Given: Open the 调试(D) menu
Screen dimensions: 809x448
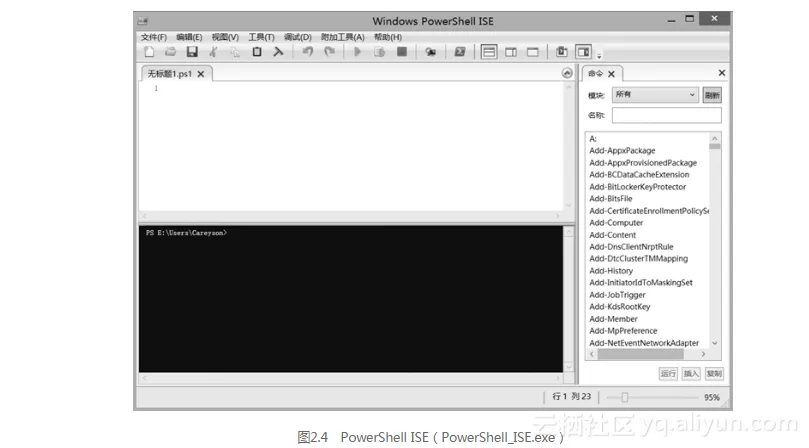Looking at the screenshot, I should click(x=298, y=37).
